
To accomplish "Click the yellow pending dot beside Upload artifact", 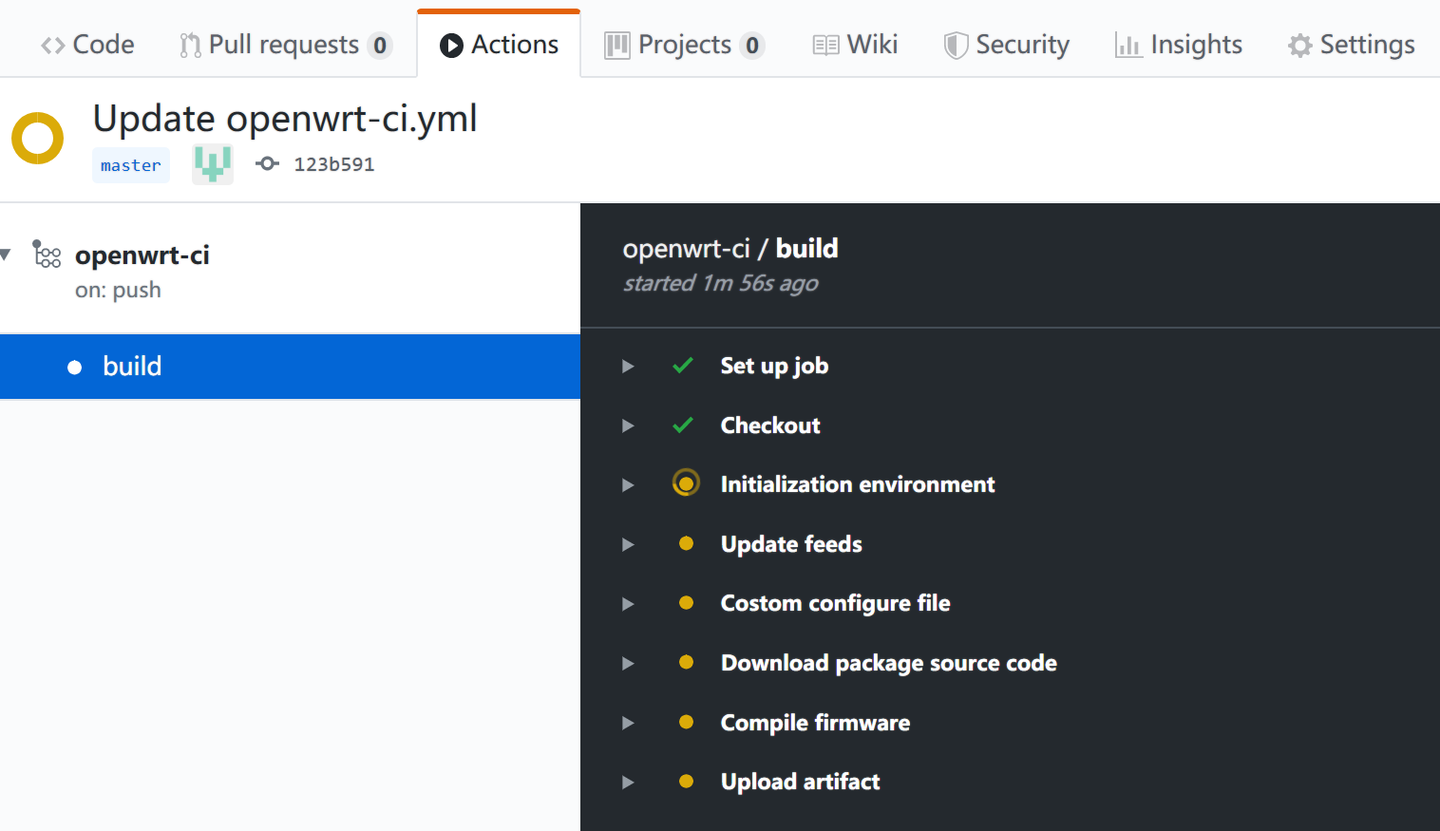I will point(686,781).
